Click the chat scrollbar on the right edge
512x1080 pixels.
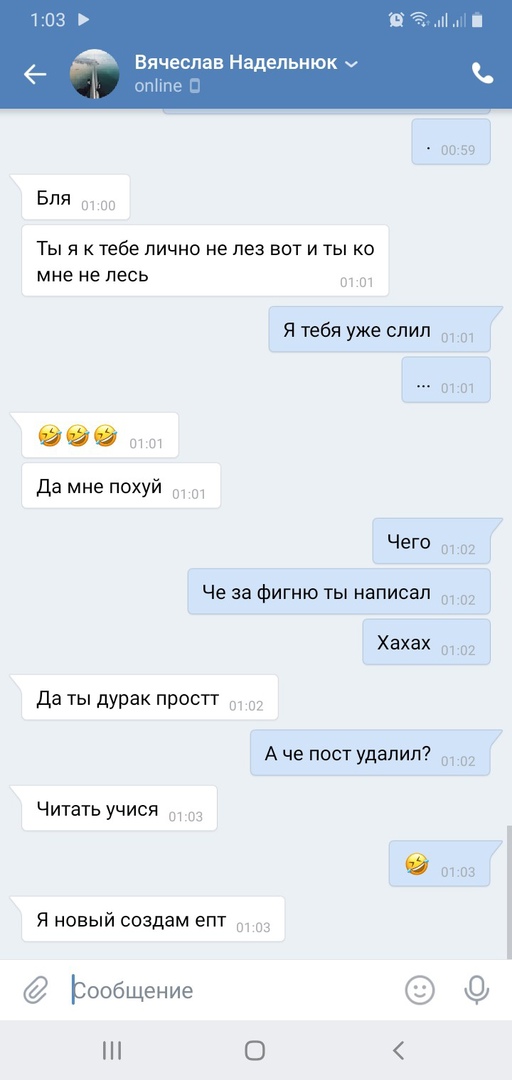pos(509,892)
